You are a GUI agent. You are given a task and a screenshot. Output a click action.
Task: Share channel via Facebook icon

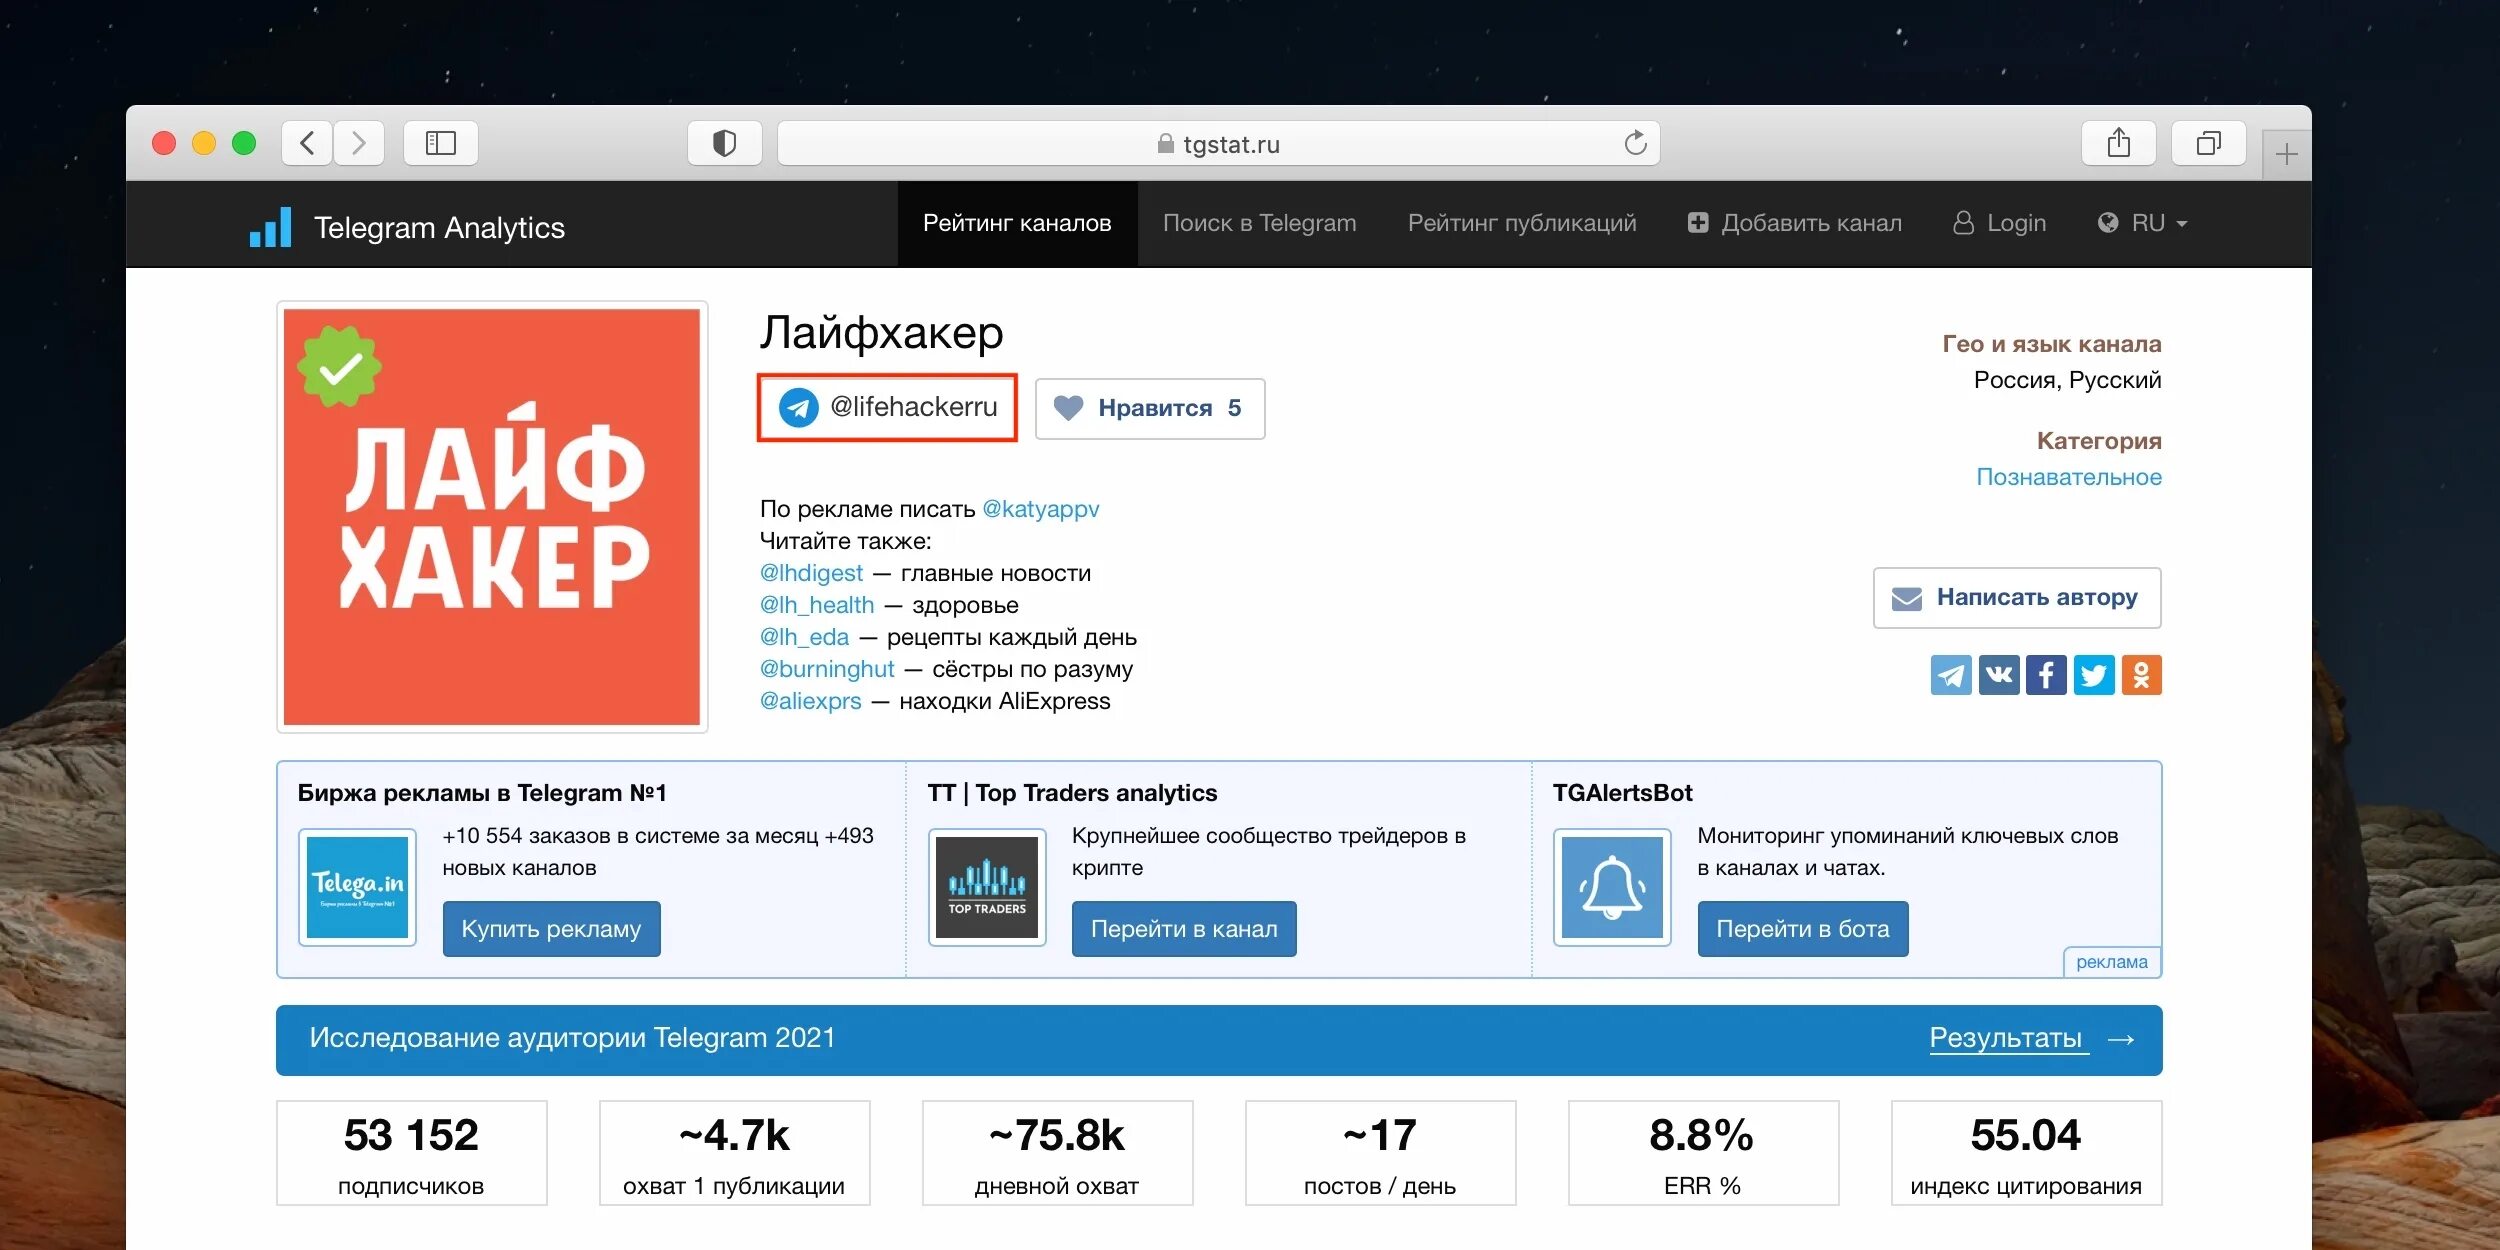coord(2046,675)
